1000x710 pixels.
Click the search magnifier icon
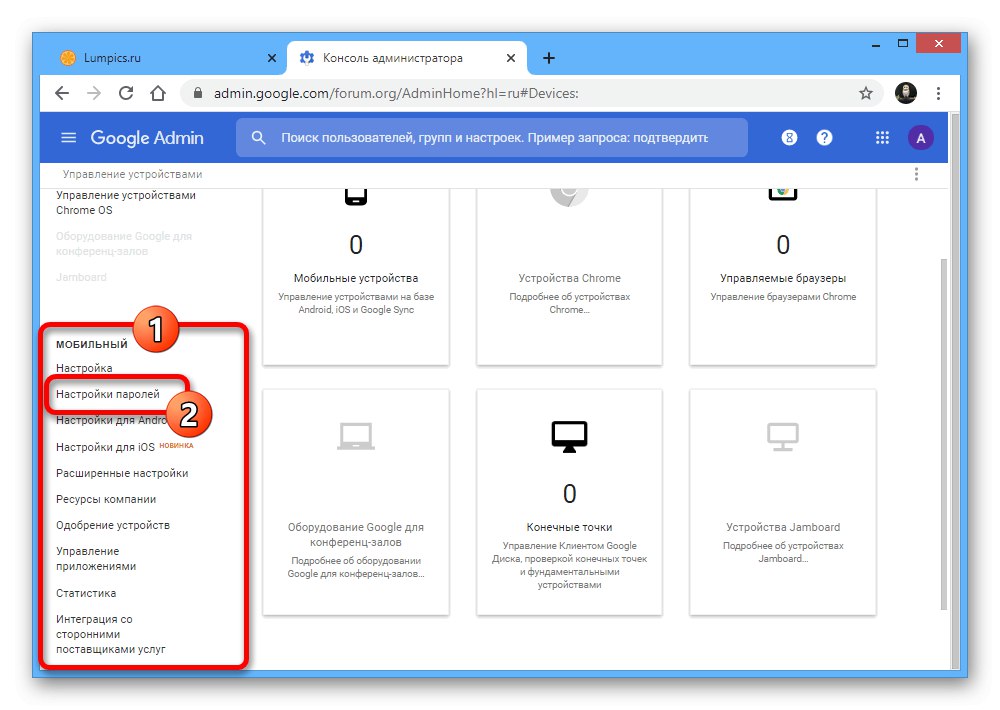pyautogui.click(x=258, y=138)
